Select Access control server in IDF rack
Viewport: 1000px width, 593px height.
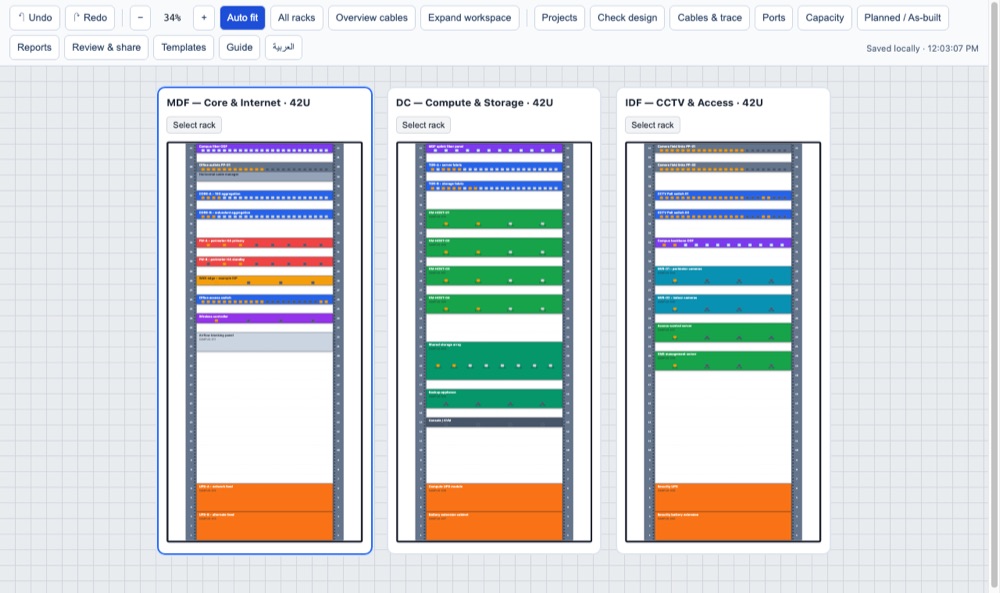(723, 332)
